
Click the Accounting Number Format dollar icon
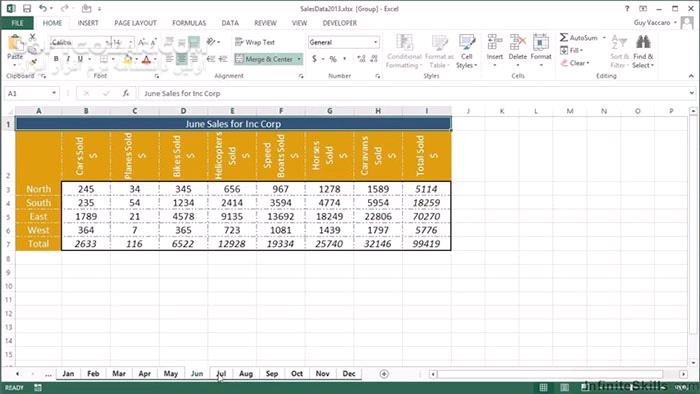click(315, 59)
